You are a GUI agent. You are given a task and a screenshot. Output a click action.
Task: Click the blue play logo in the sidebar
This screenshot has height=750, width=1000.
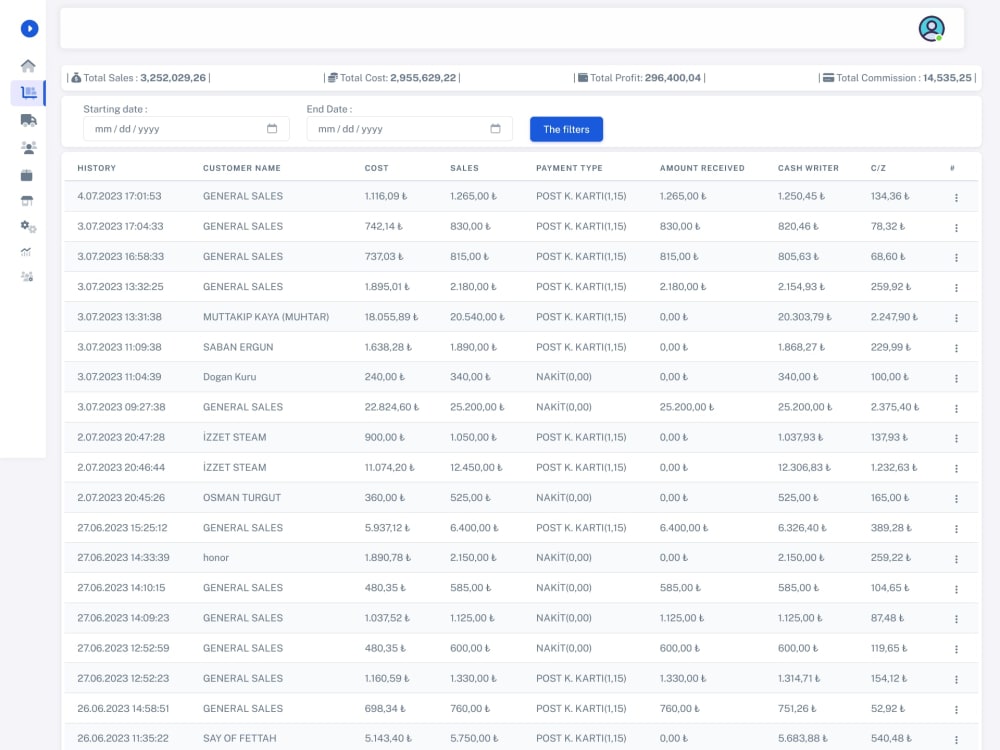click(x=29, y=29)
